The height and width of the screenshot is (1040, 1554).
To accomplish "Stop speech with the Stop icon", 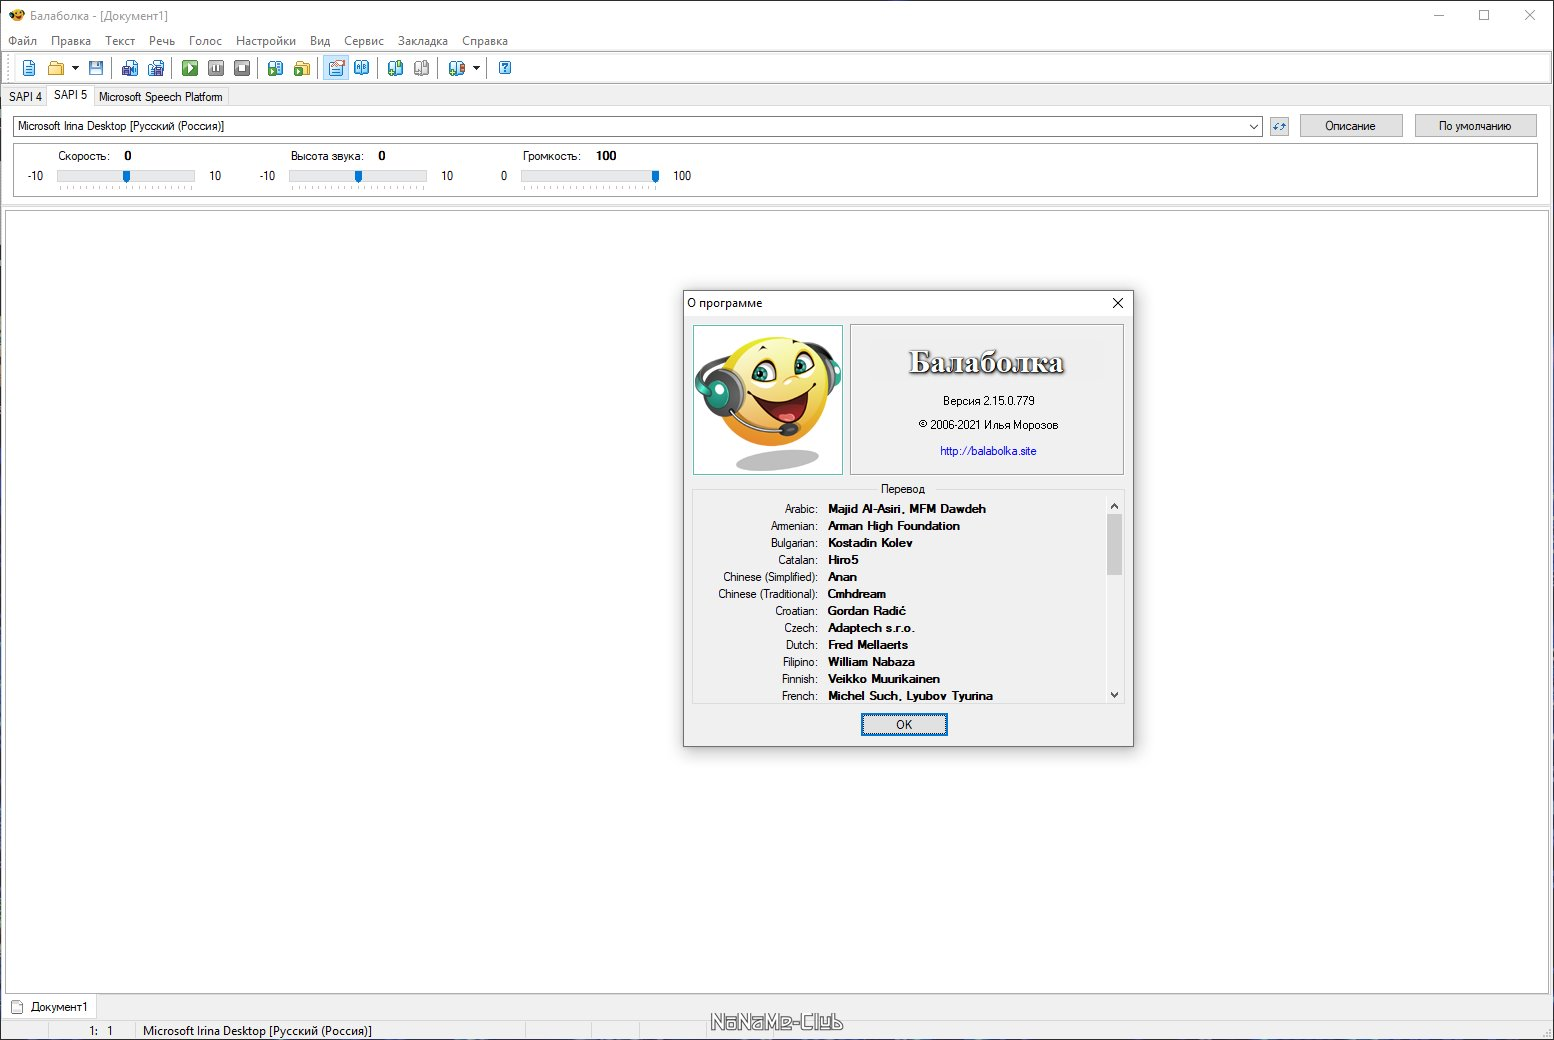I will point(242,68).
